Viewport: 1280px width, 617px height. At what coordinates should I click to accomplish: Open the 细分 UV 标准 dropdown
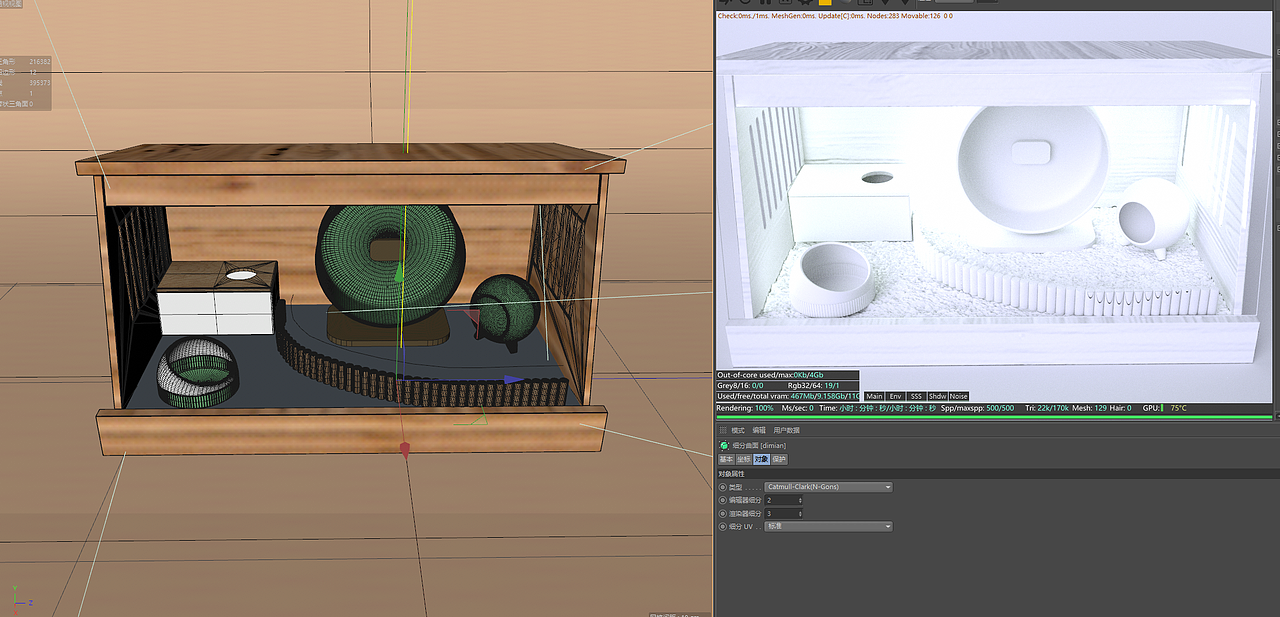(x=828, y=526)
